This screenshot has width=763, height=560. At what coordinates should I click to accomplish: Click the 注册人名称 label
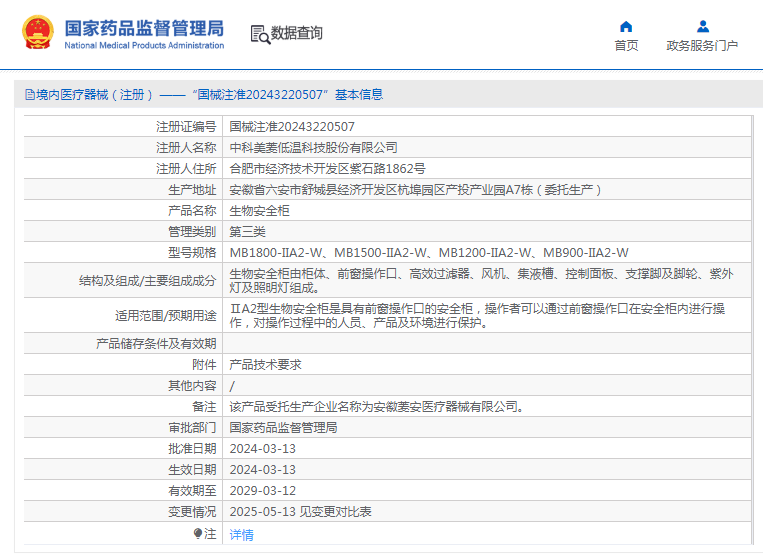[x=186, y=147]
